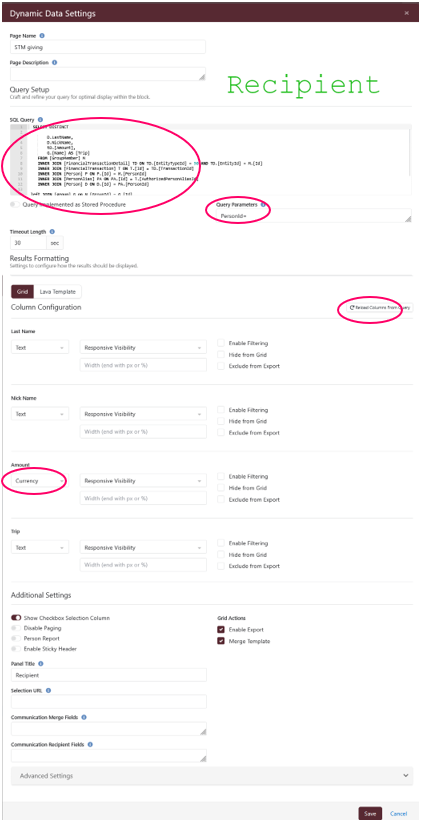Toggle Show Checkbox Selection Column switch
Screen dimensions: 423x820
tap(16, 618)
